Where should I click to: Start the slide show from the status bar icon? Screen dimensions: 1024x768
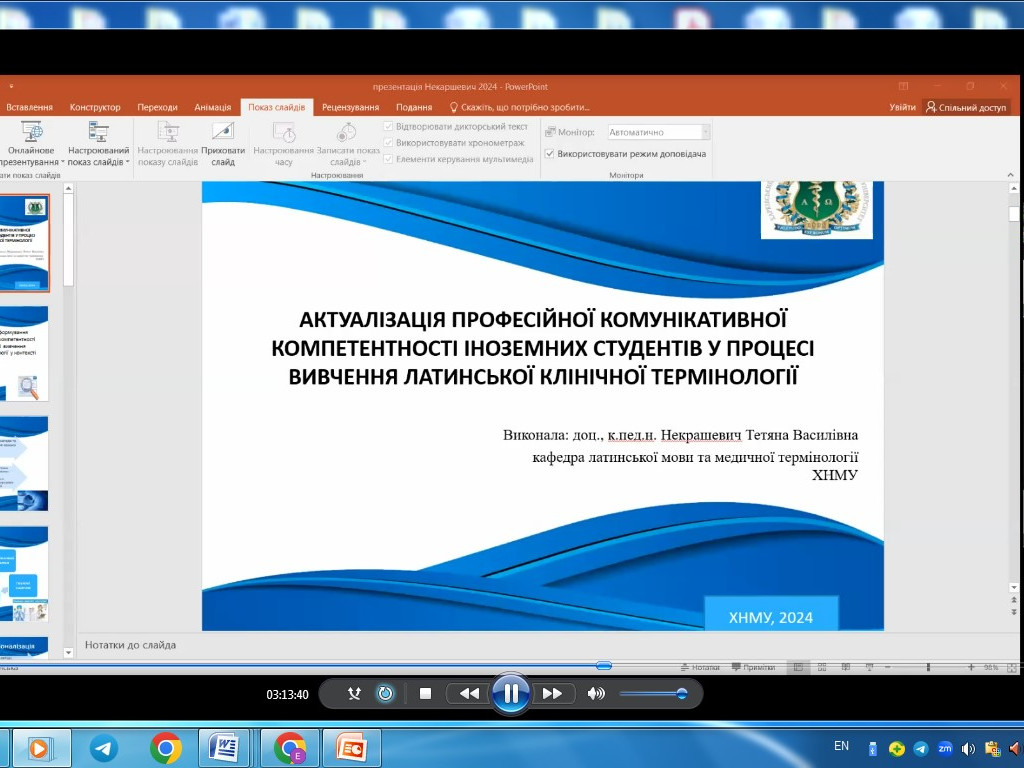coord(869,667)
